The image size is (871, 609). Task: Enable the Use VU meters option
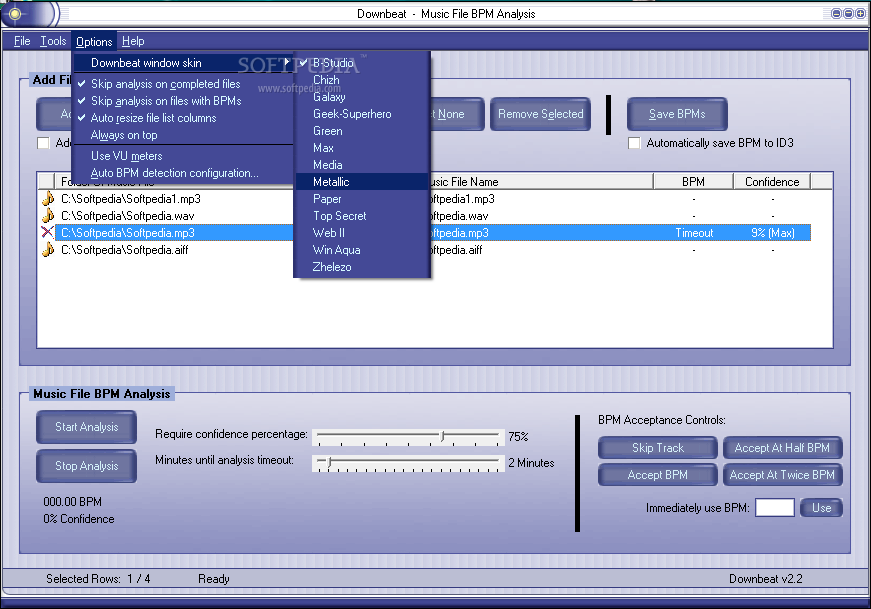[x=183, y=156]
